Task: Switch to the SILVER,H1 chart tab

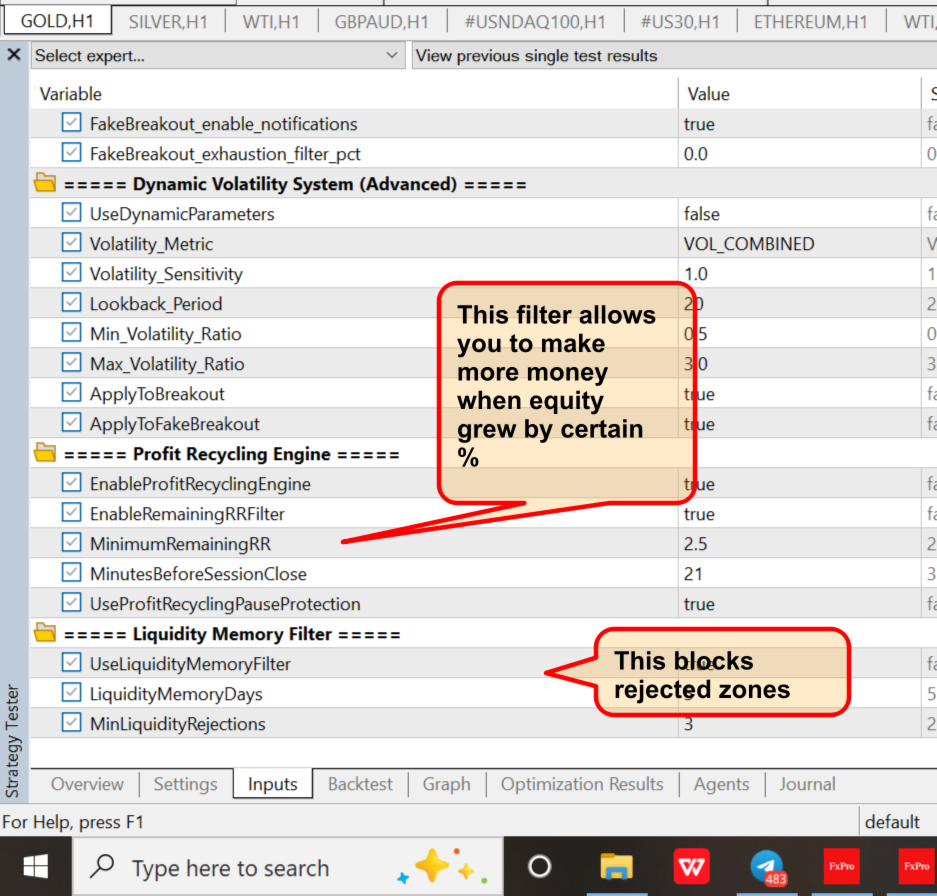Action: [168, 22]
